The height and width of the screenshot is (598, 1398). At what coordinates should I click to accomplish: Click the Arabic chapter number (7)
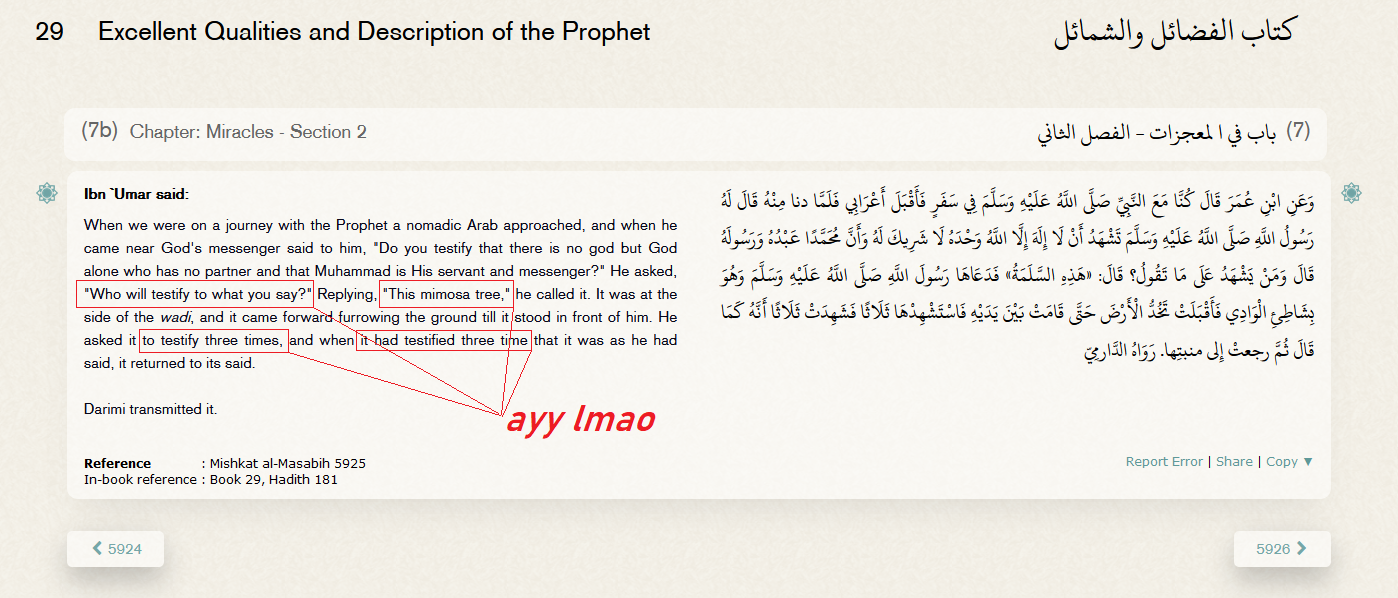point(1298,131)
